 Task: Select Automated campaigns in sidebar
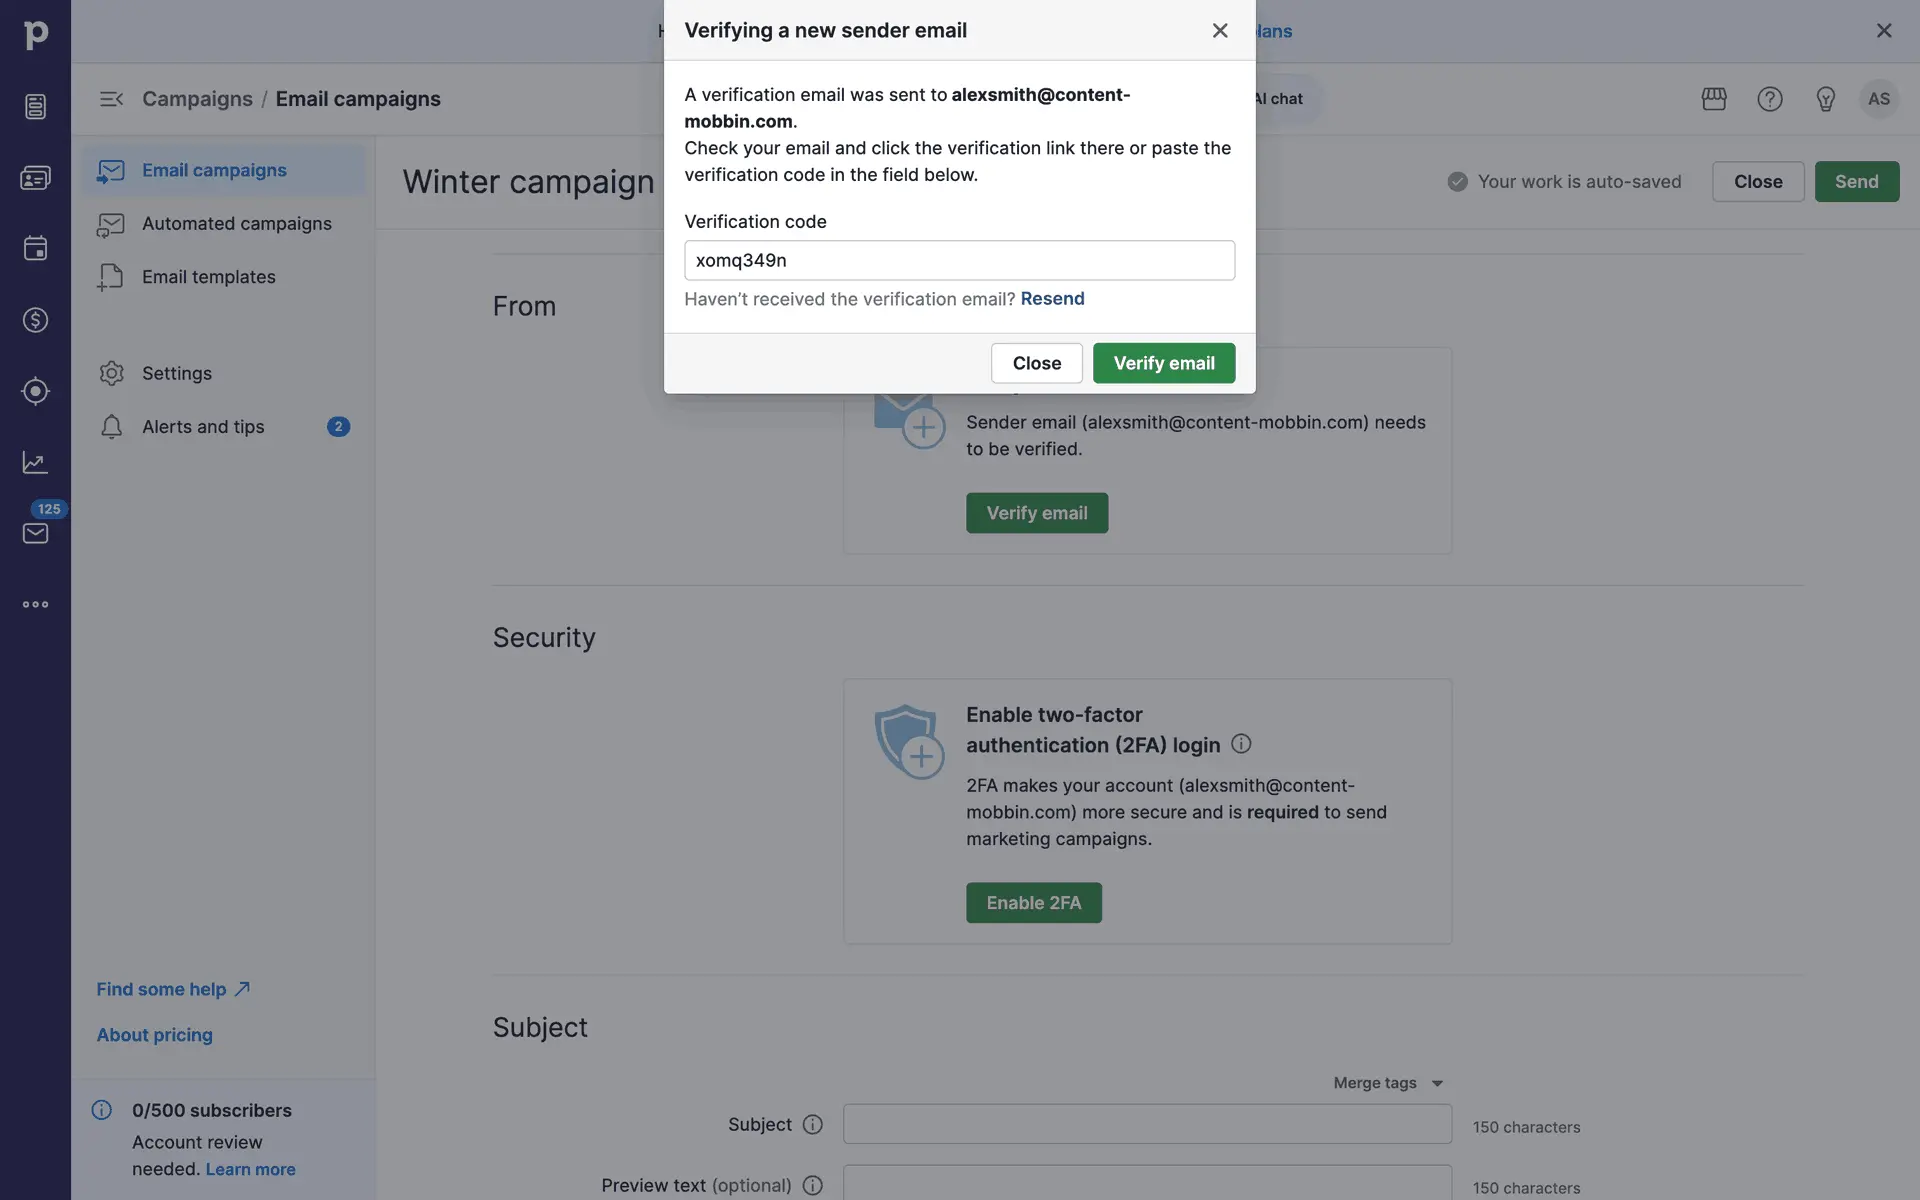click(236, 224)
